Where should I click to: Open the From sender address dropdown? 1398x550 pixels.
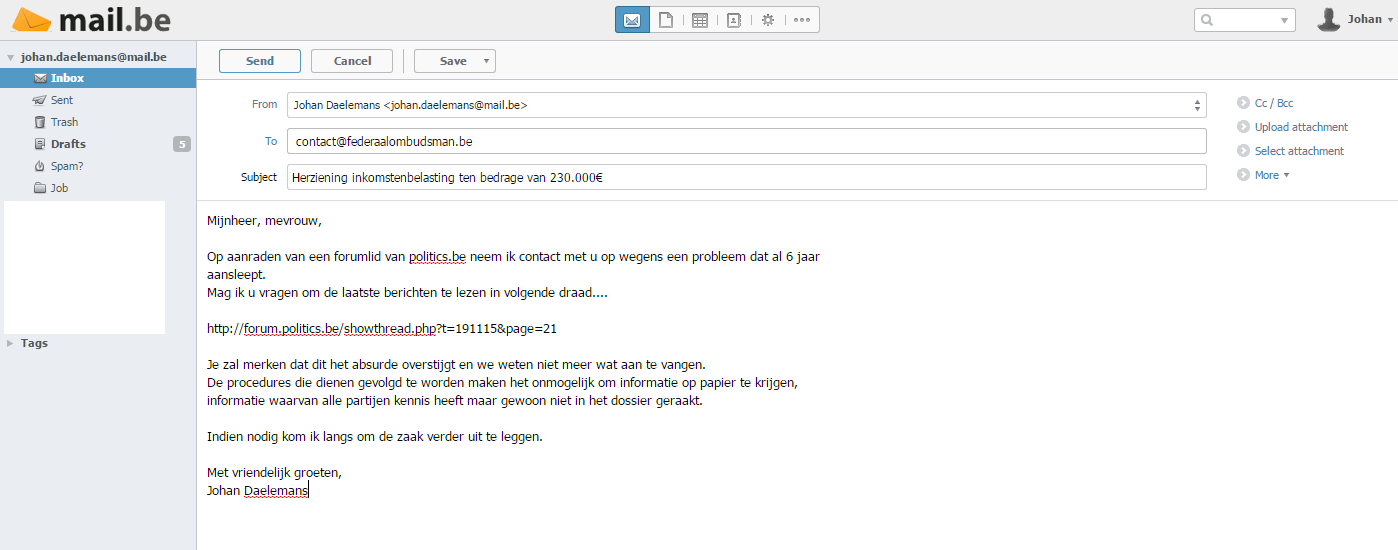[x=1197, y=105]
